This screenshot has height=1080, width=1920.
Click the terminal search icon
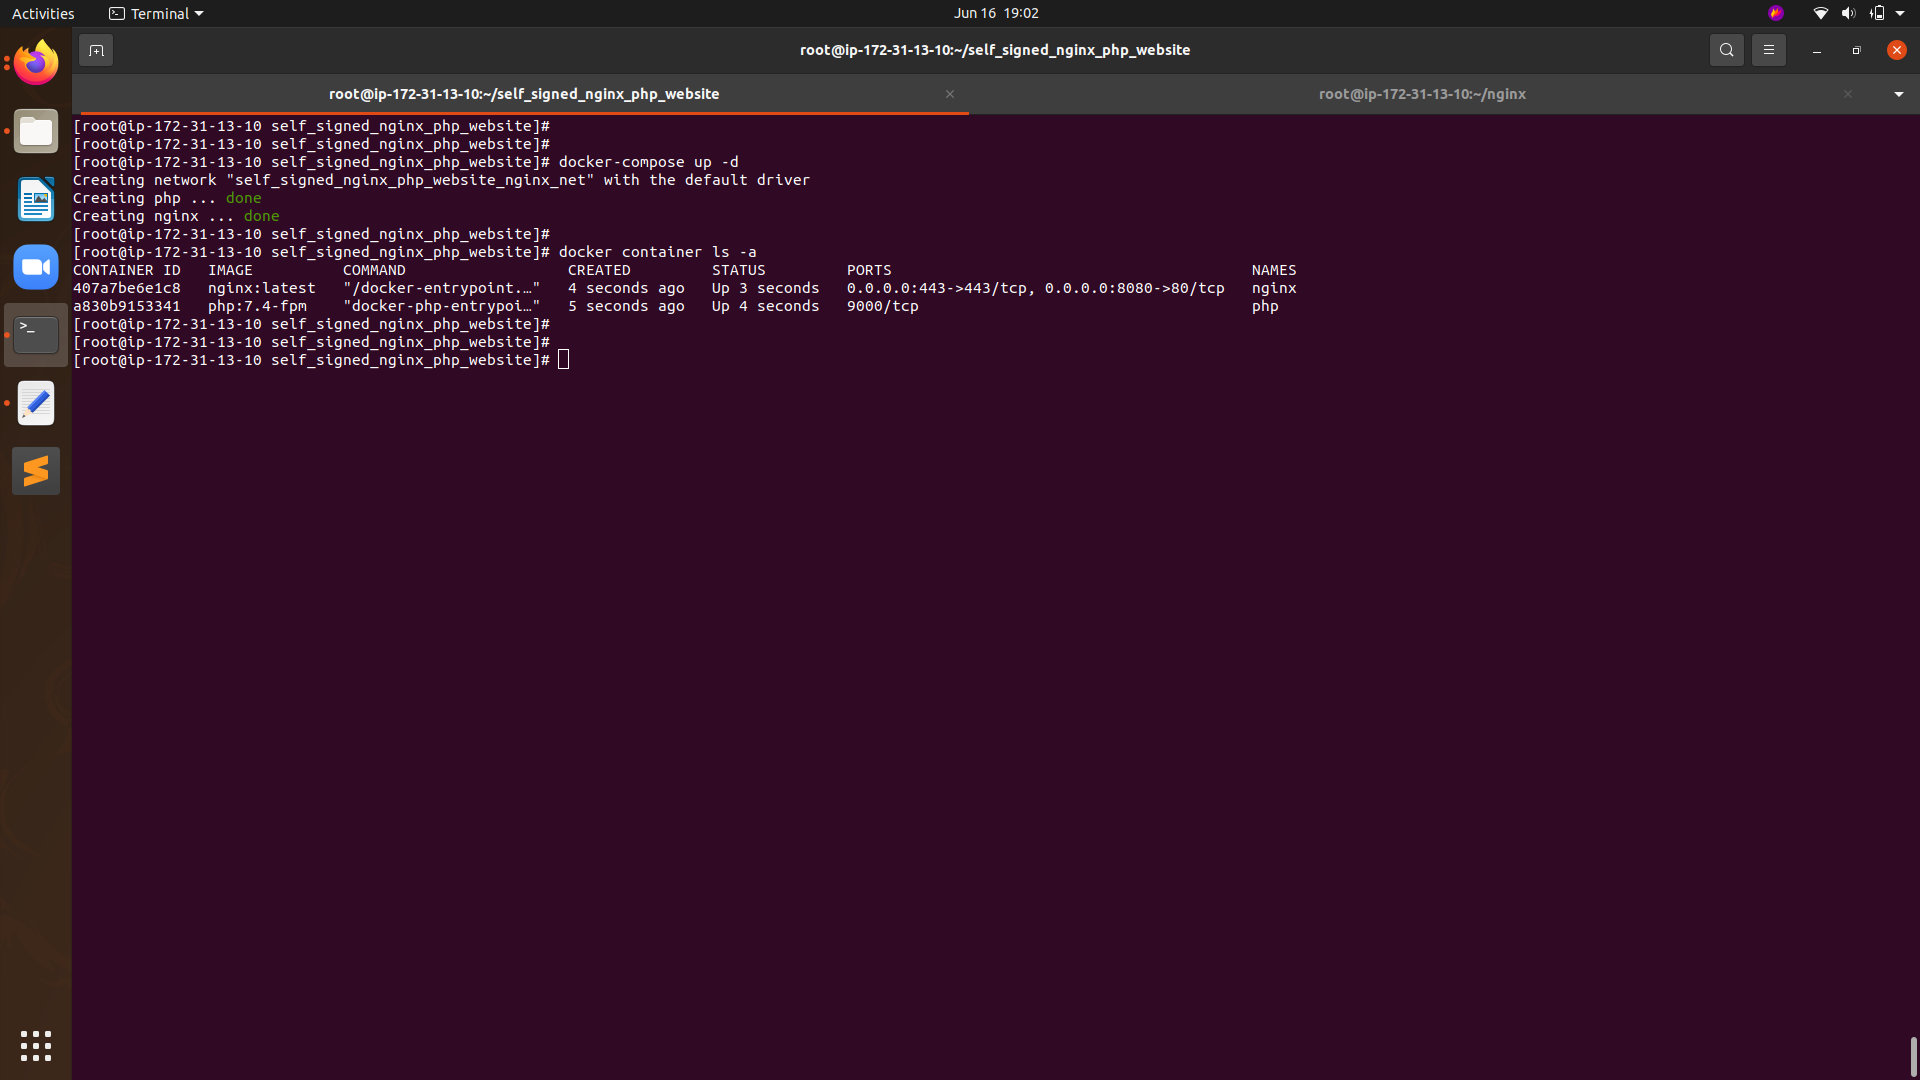(x=1726, y=50)
